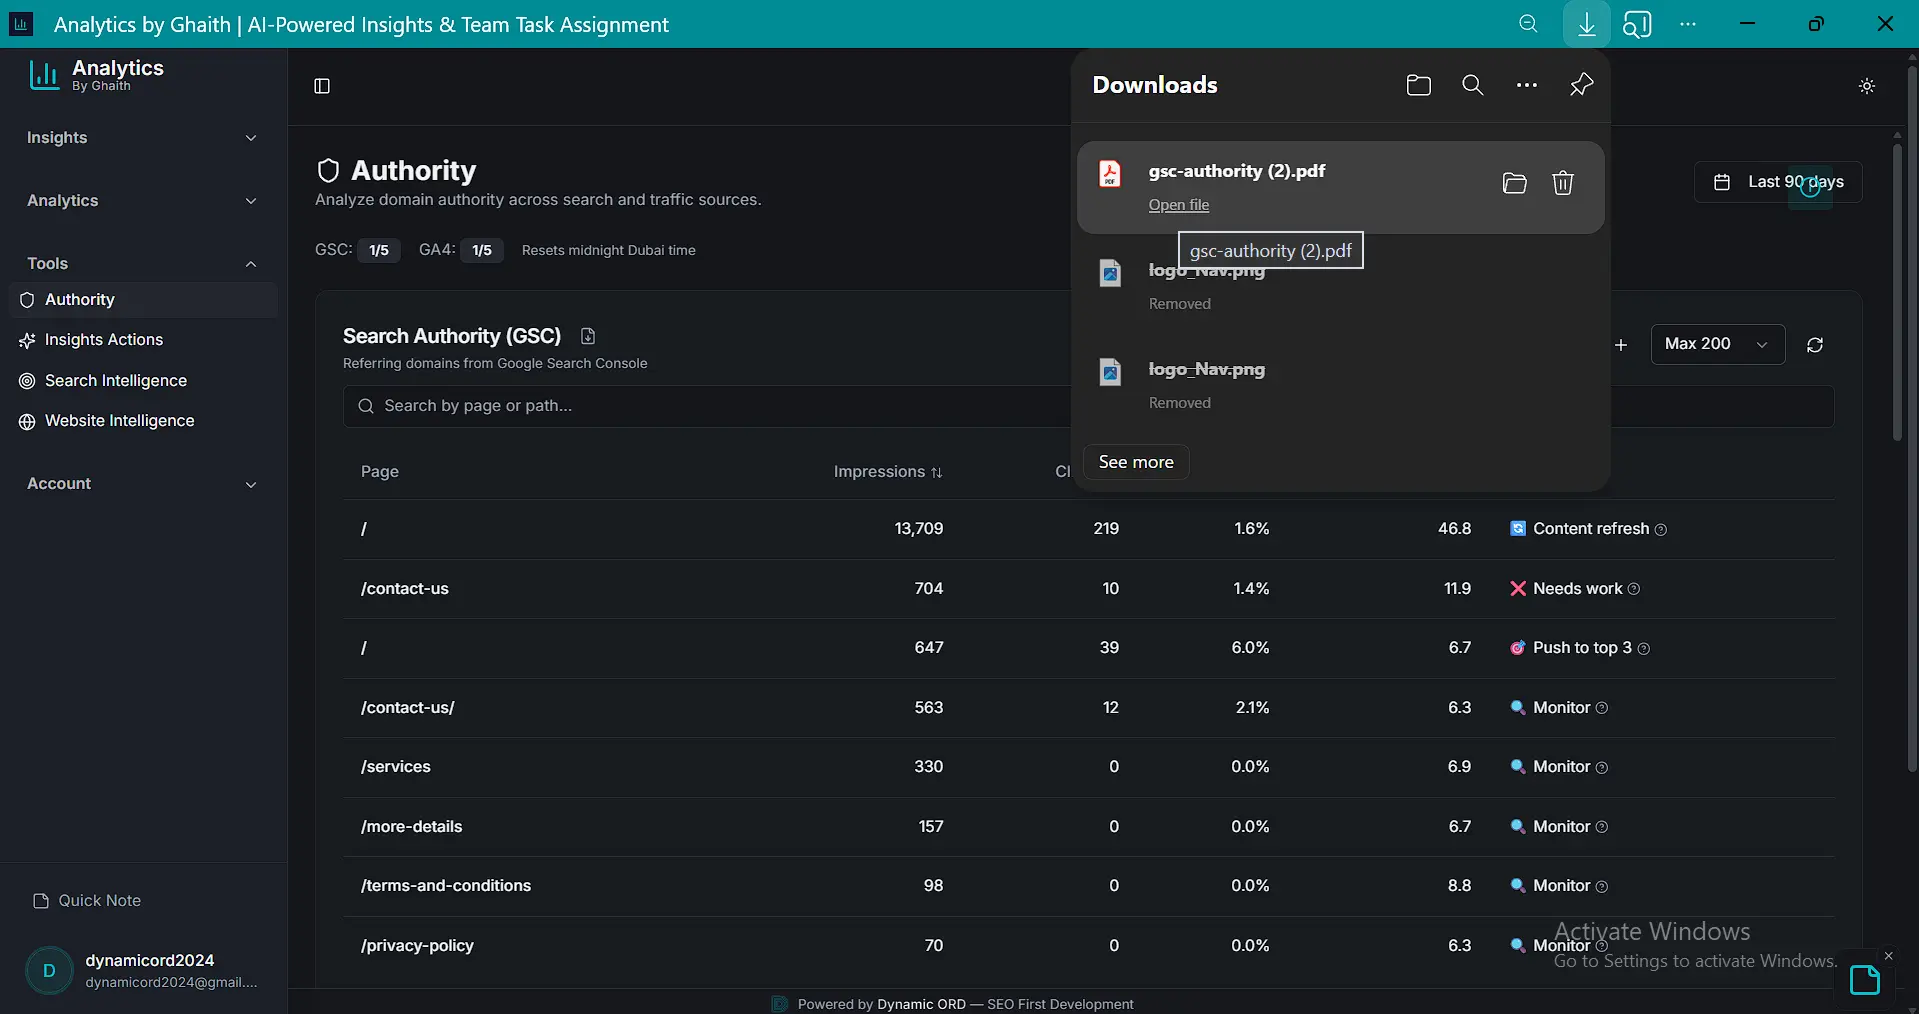Select the Authority tool in the sidebar
The image size is (1919, 1014).
[82, 299]
